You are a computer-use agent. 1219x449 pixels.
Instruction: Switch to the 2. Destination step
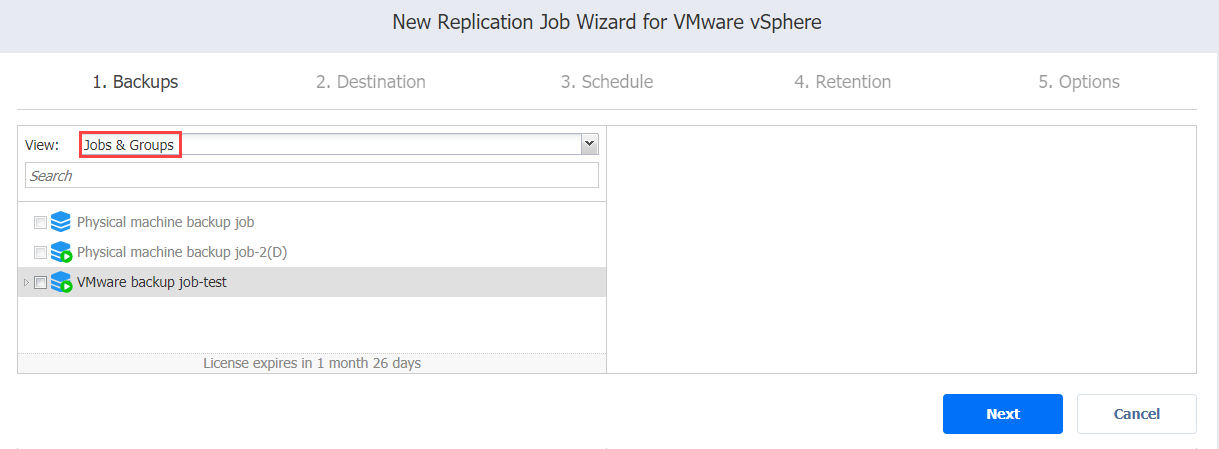pos(371,82)
